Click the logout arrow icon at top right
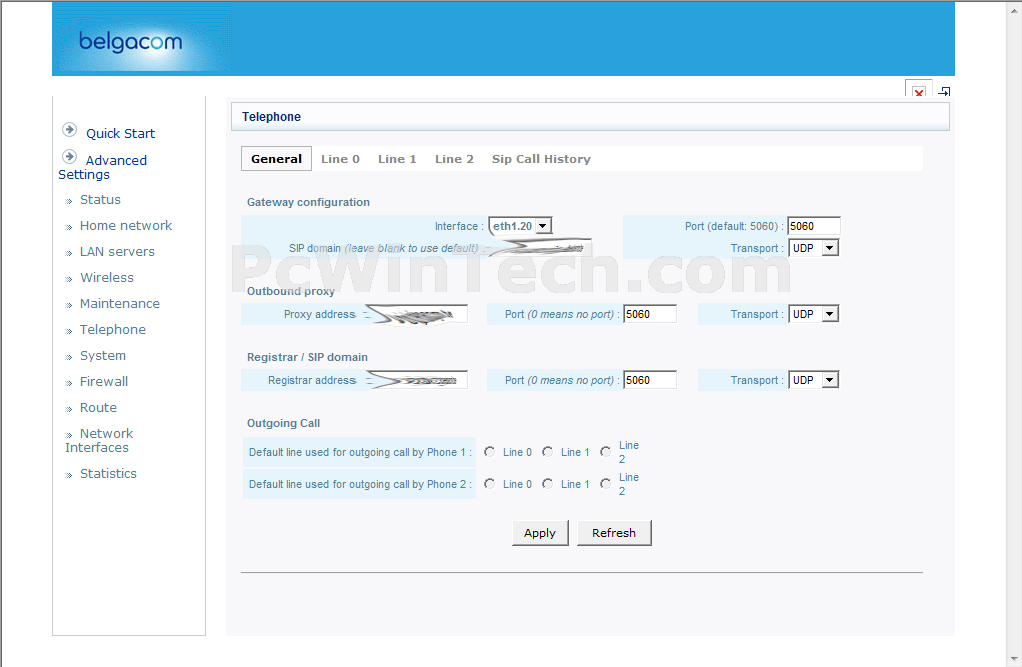 944,91
